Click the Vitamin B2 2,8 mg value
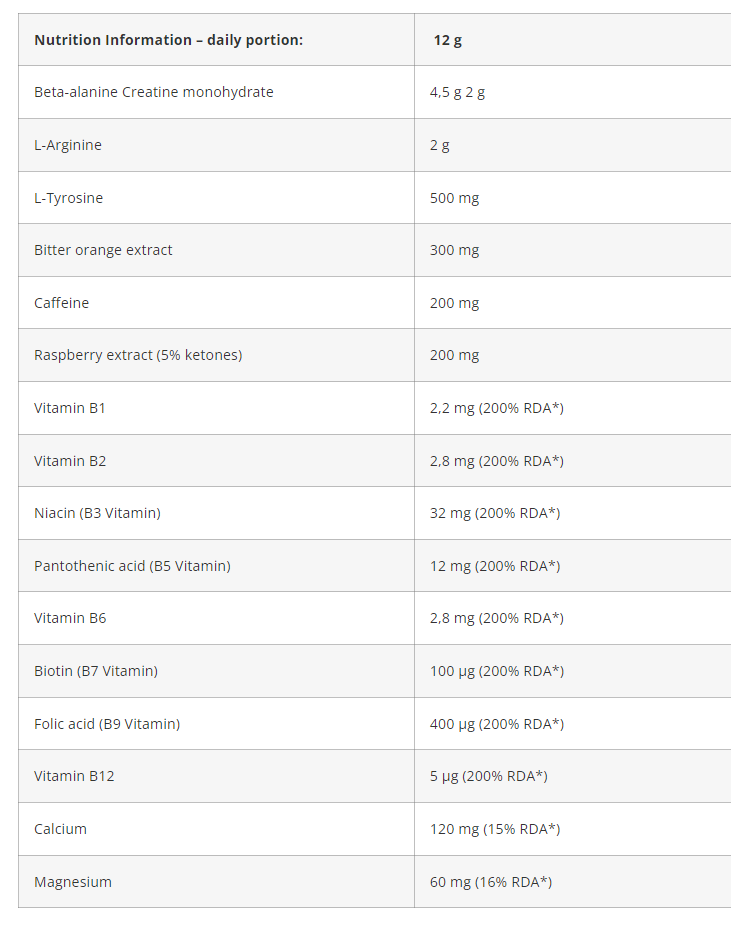Viewport: 731px width, 934px height. coord(496,461)
